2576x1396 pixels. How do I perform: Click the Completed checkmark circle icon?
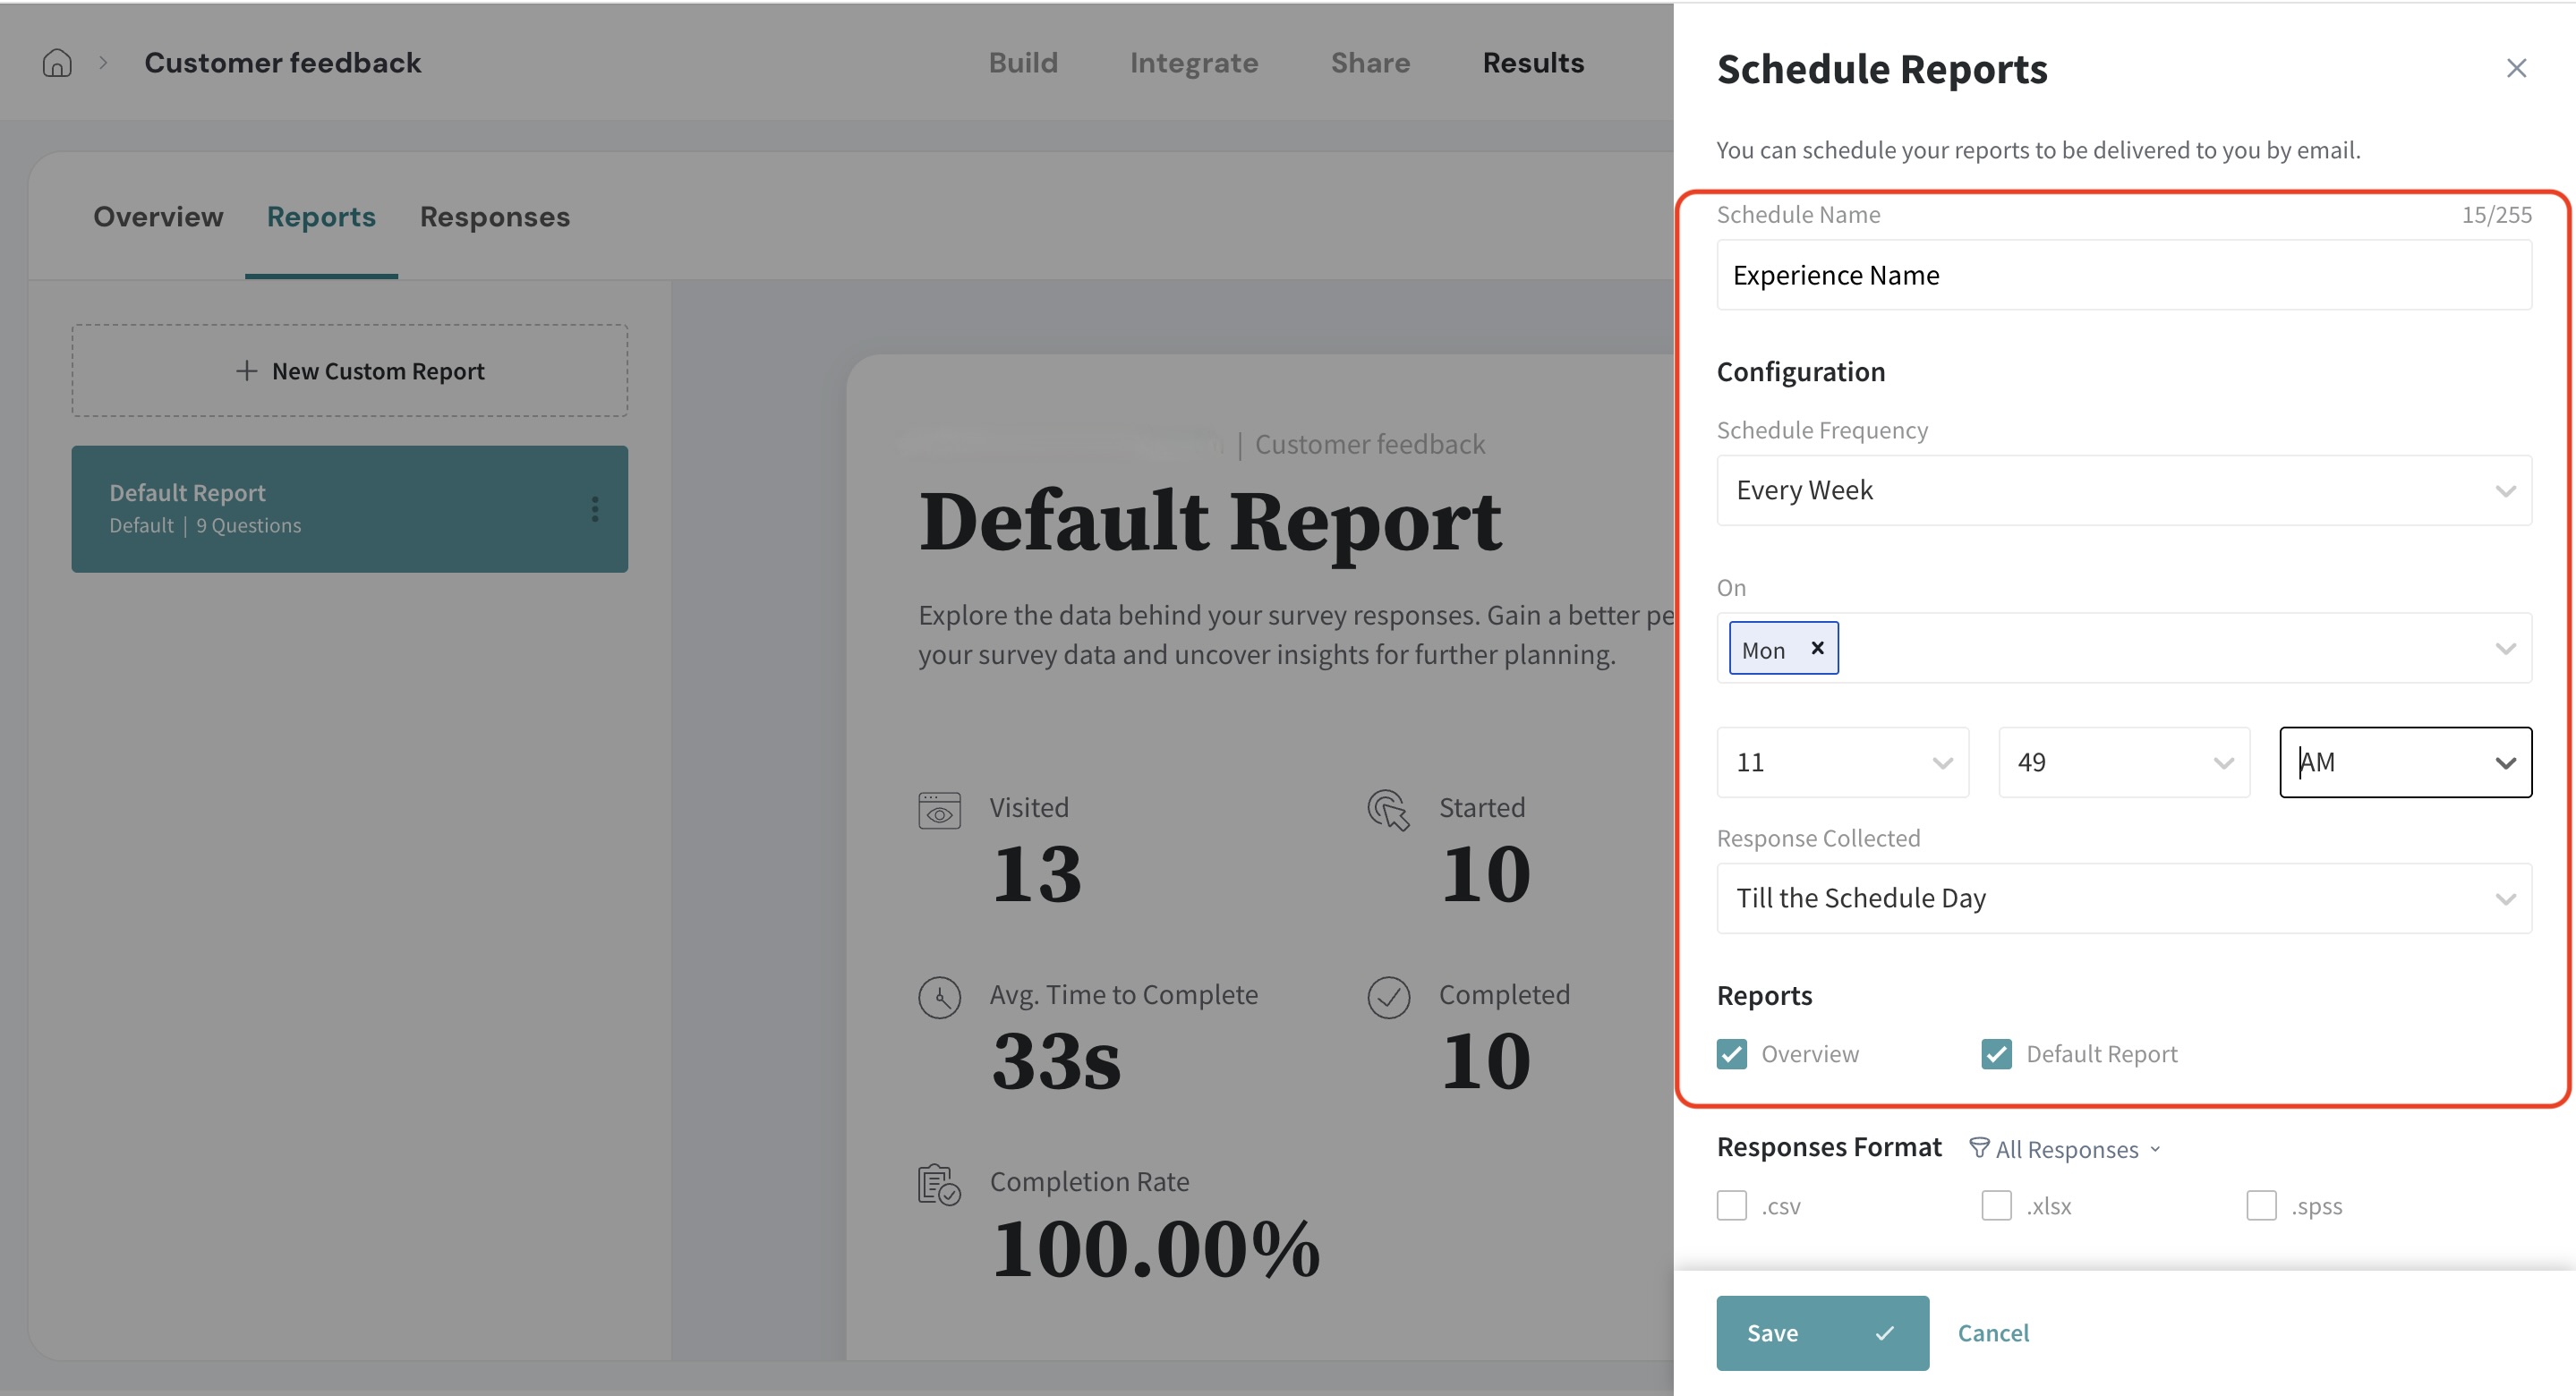pyautogui.click(x=1388, y=998)
